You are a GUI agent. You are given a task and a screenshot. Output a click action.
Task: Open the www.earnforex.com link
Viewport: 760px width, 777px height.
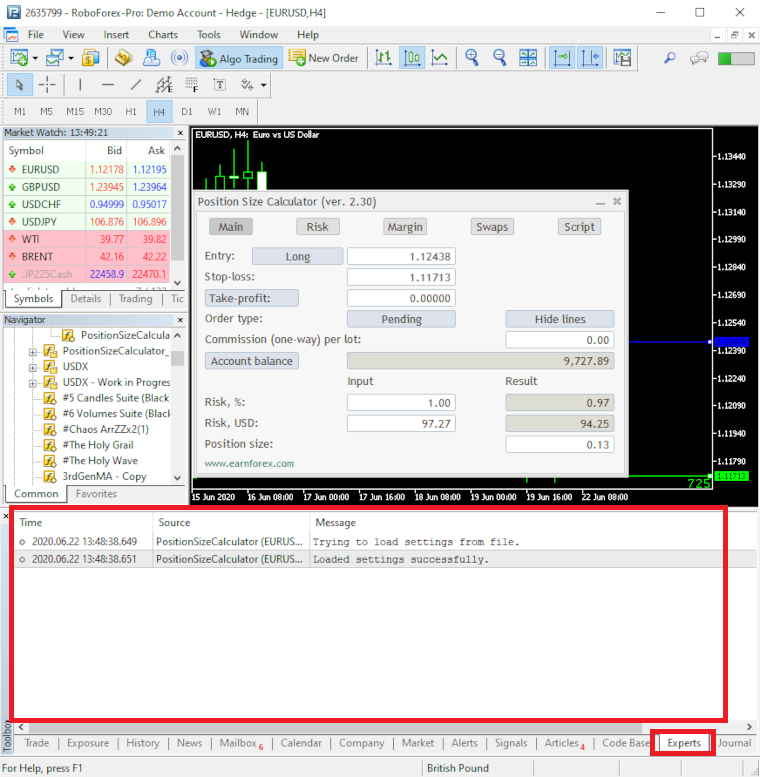click(x=249, y=463)
